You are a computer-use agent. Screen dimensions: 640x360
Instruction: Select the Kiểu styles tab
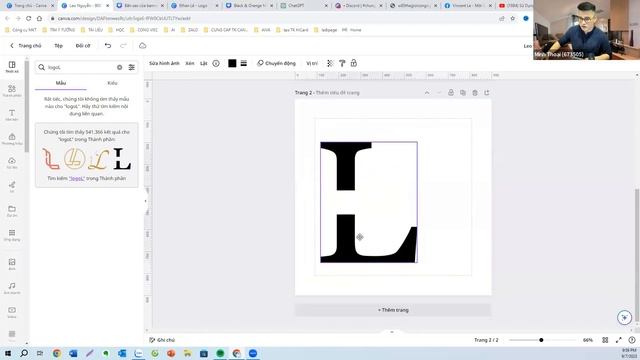click(112, 83)
